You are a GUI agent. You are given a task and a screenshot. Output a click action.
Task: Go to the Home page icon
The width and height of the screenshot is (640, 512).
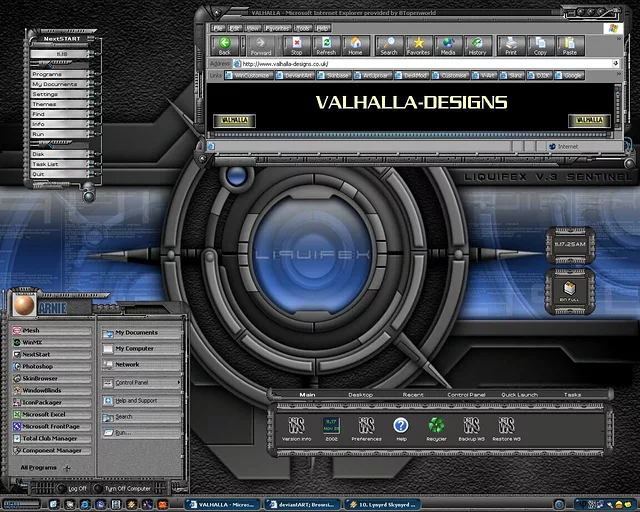pyautogui.click(x=355, y=45)
